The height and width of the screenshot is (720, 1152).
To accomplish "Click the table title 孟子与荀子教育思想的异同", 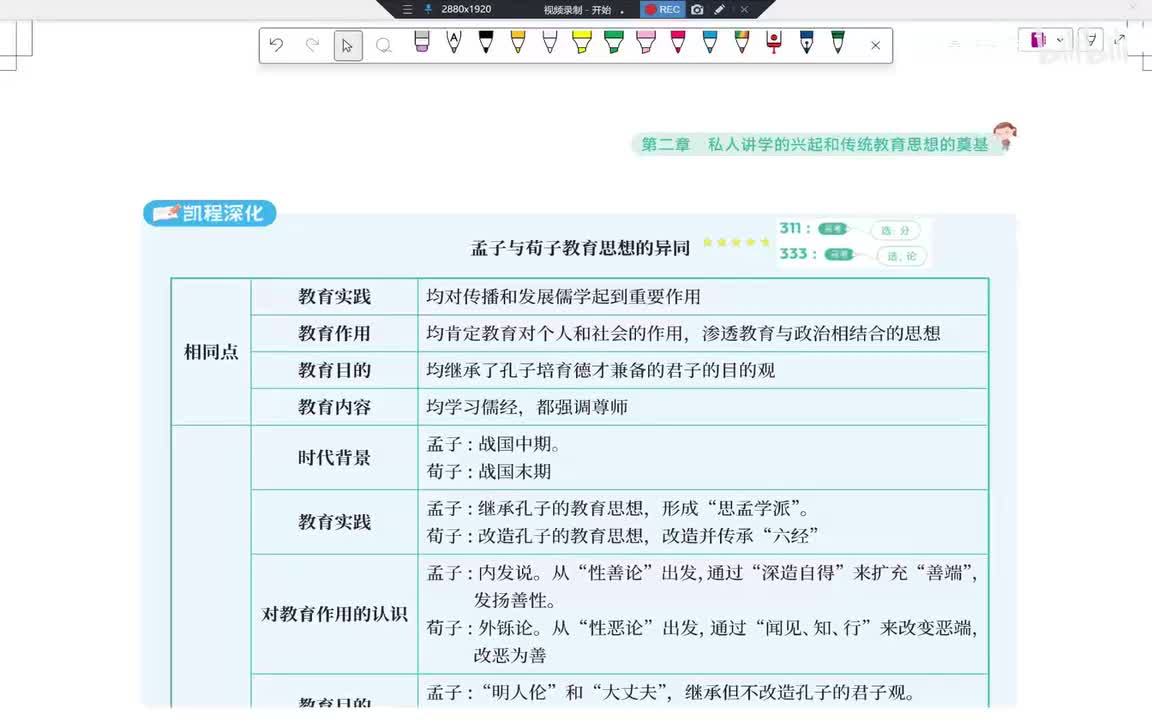I will coord(580,248).
